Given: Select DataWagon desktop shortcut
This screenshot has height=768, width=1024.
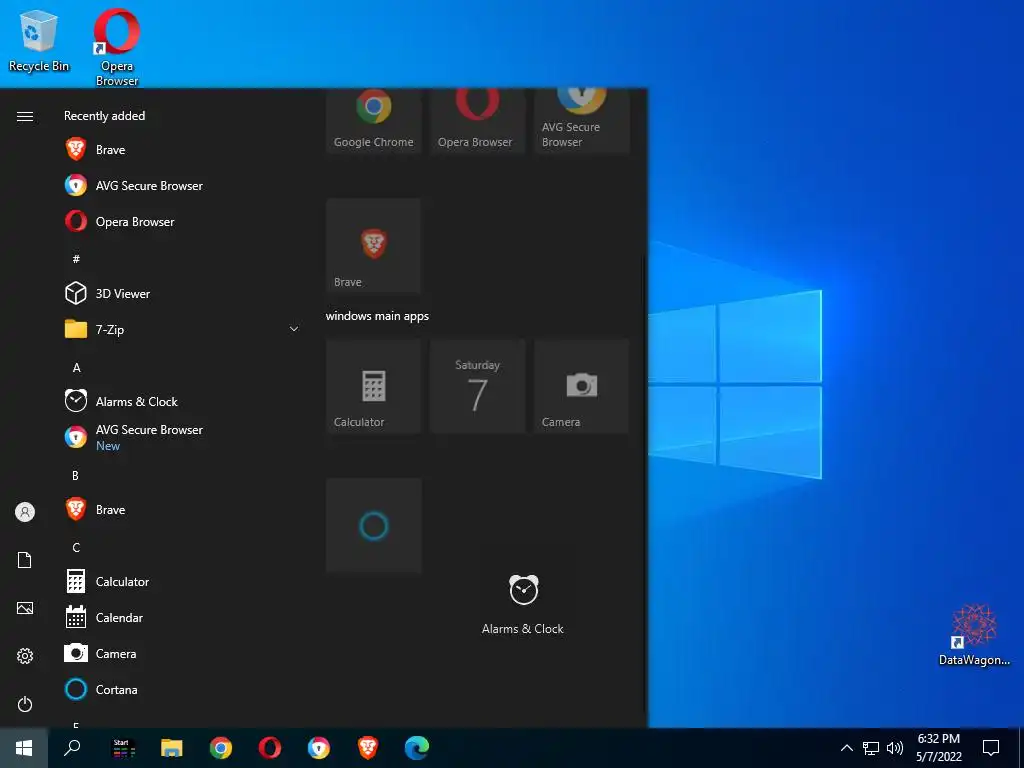Looking at the screenshot, I should tap(974, 635).
